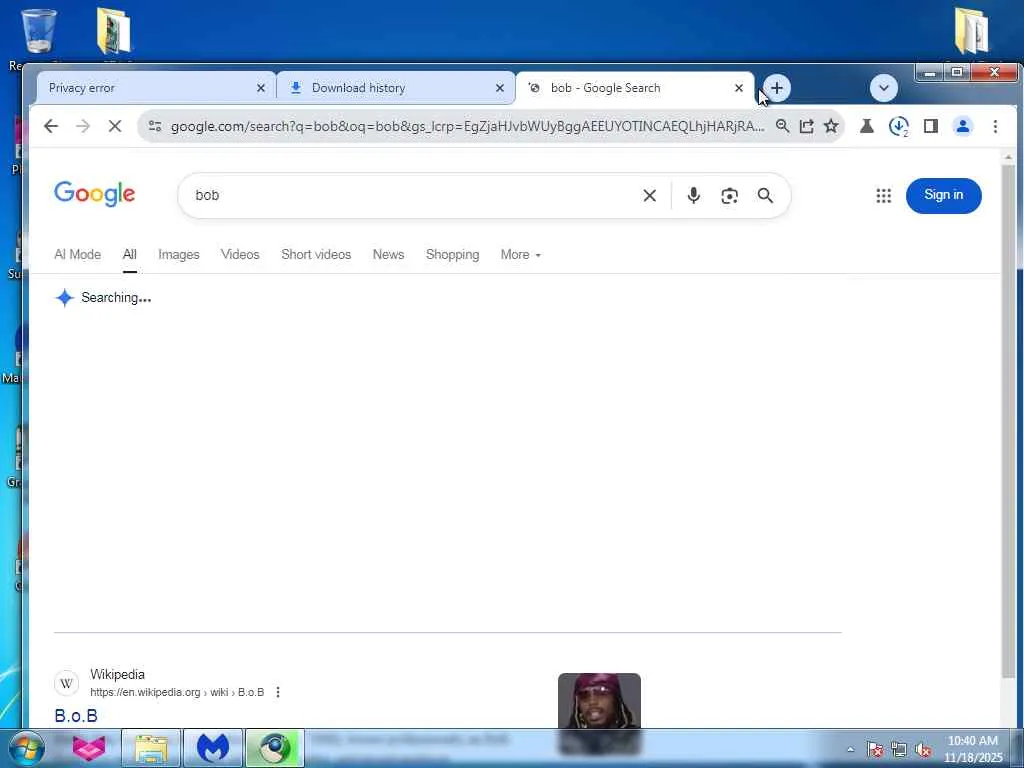Viewport: 1024px width, 768px height.
Task: Show Images results
Action: (178, 255)
